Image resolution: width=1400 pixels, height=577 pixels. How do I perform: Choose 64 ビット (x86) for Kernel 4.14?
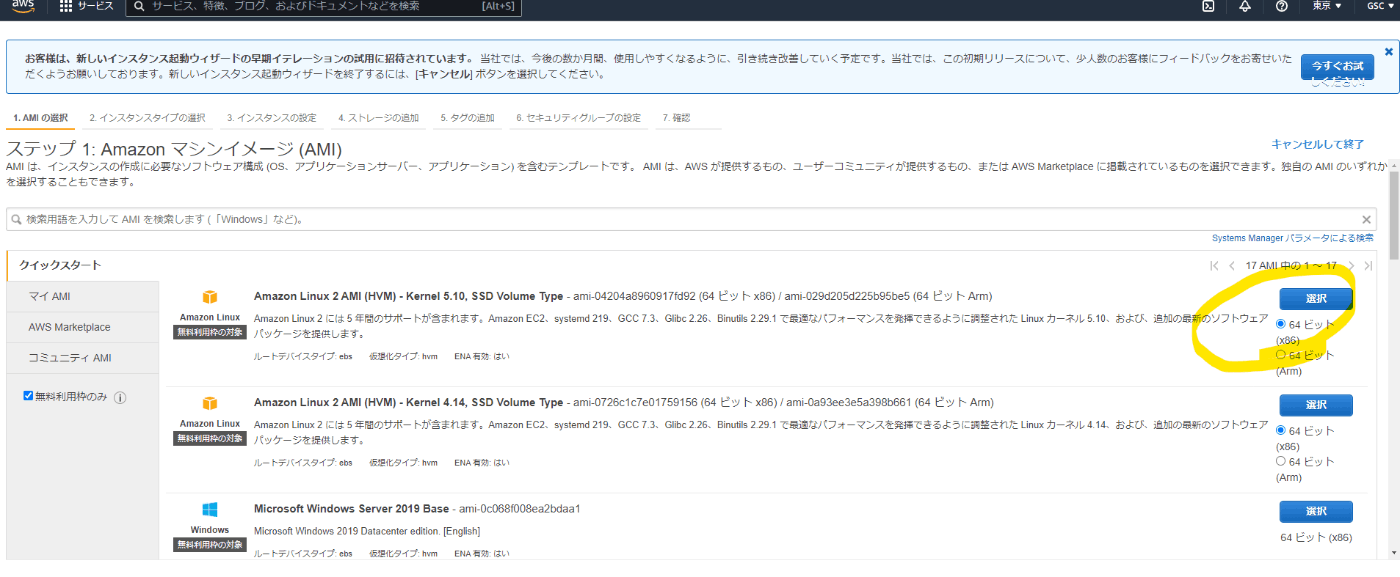(x=1281, y=431)
